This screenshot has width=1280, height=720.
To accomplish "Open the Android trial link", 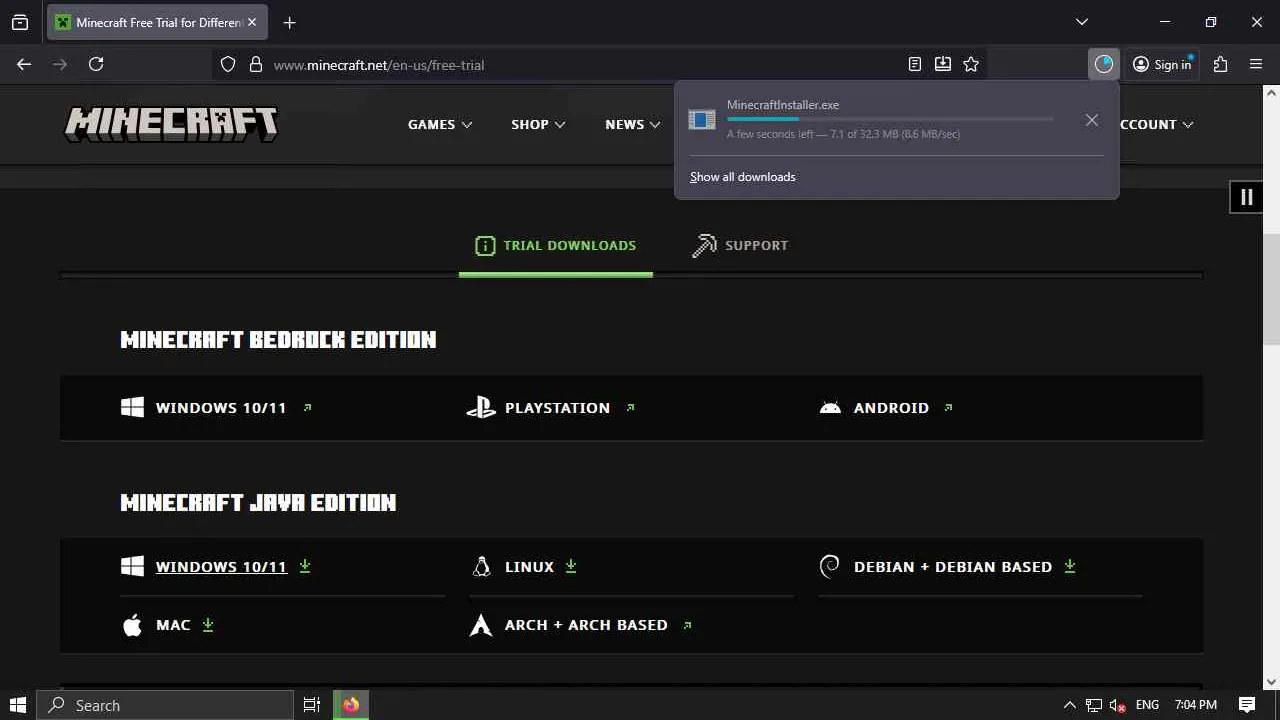I will point(886,408).
